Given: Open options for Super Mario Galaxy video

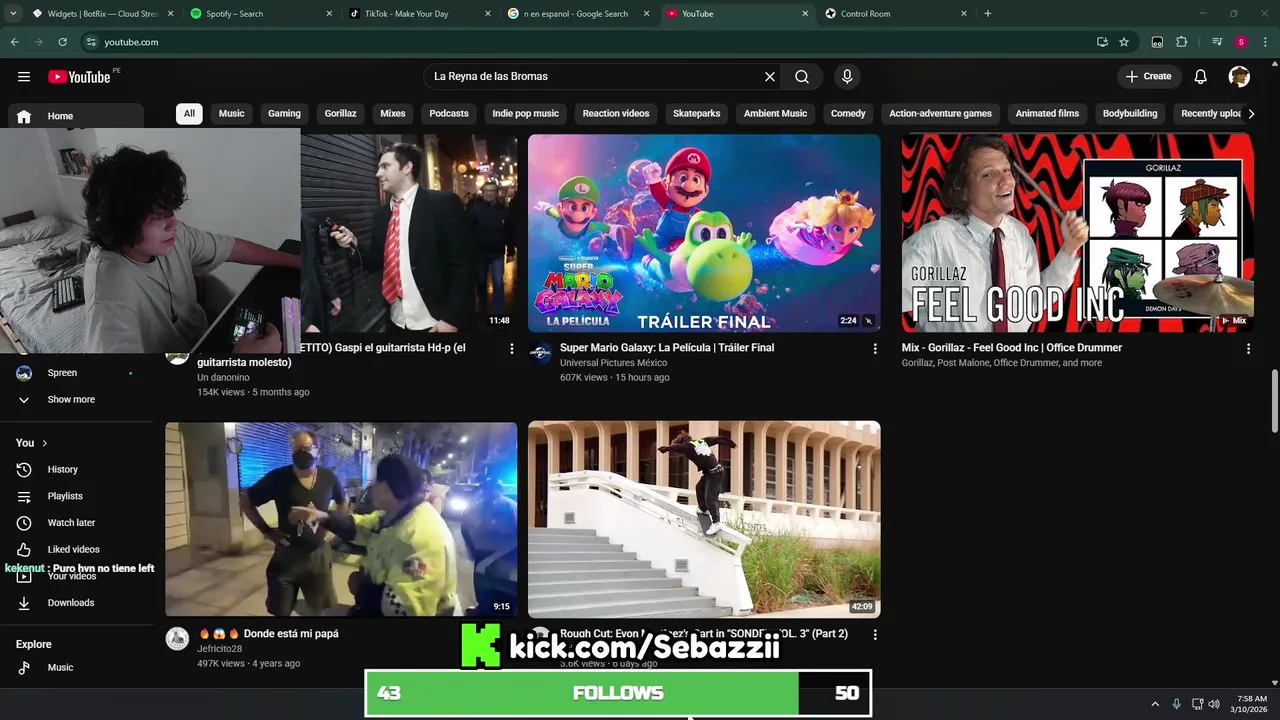Looking at the screenshot, I should (875, 349).
